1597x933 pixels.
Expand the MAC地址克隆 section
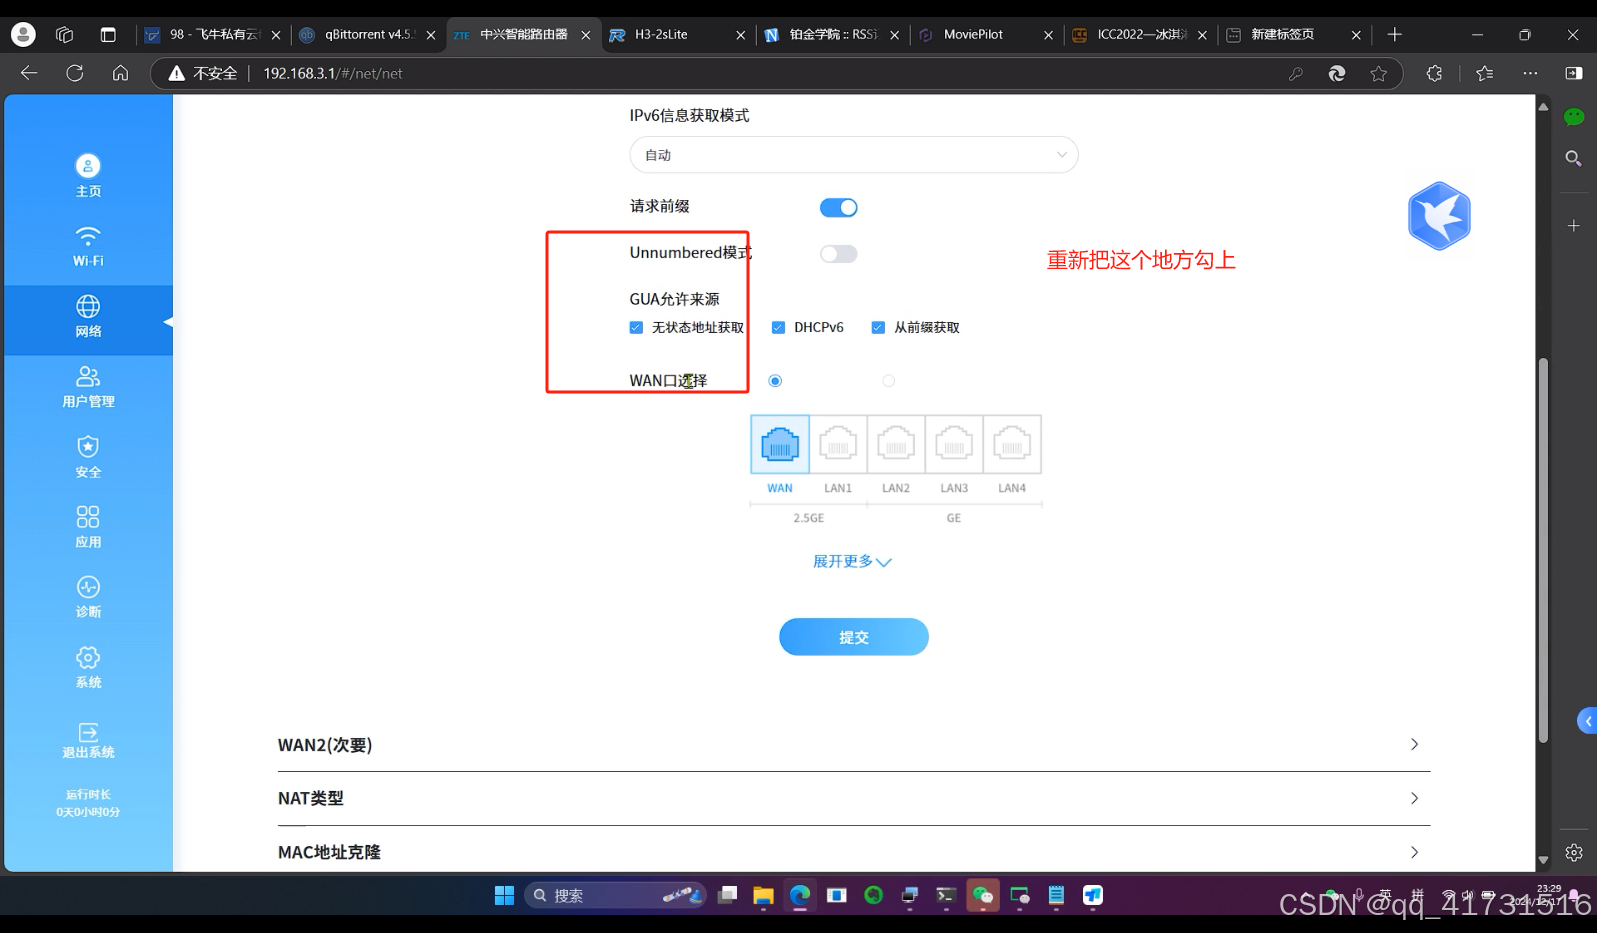tap(854, 852)
